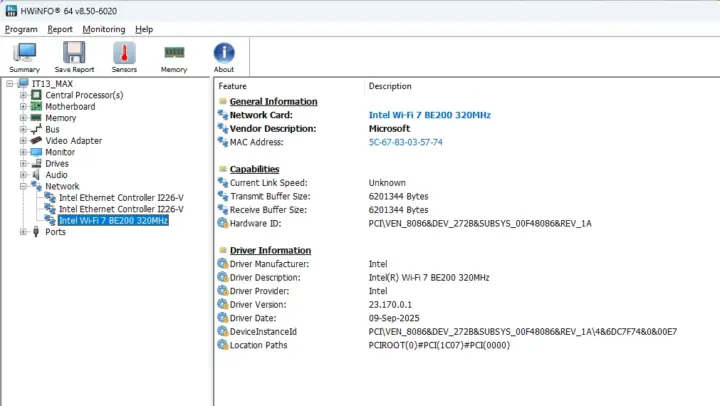Click the Driver Provider value Intel

point(378,291)
